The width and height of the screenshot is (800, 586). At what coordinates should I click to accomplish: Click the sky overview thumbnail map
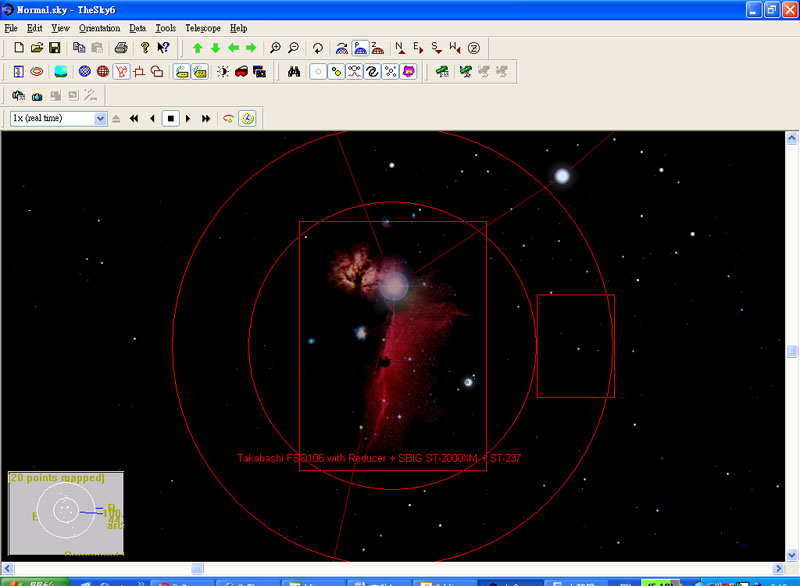point(66,513)
